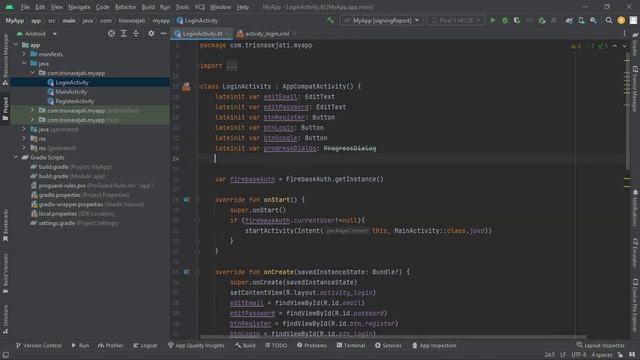Open the Navigate menu

pos(79,7)
